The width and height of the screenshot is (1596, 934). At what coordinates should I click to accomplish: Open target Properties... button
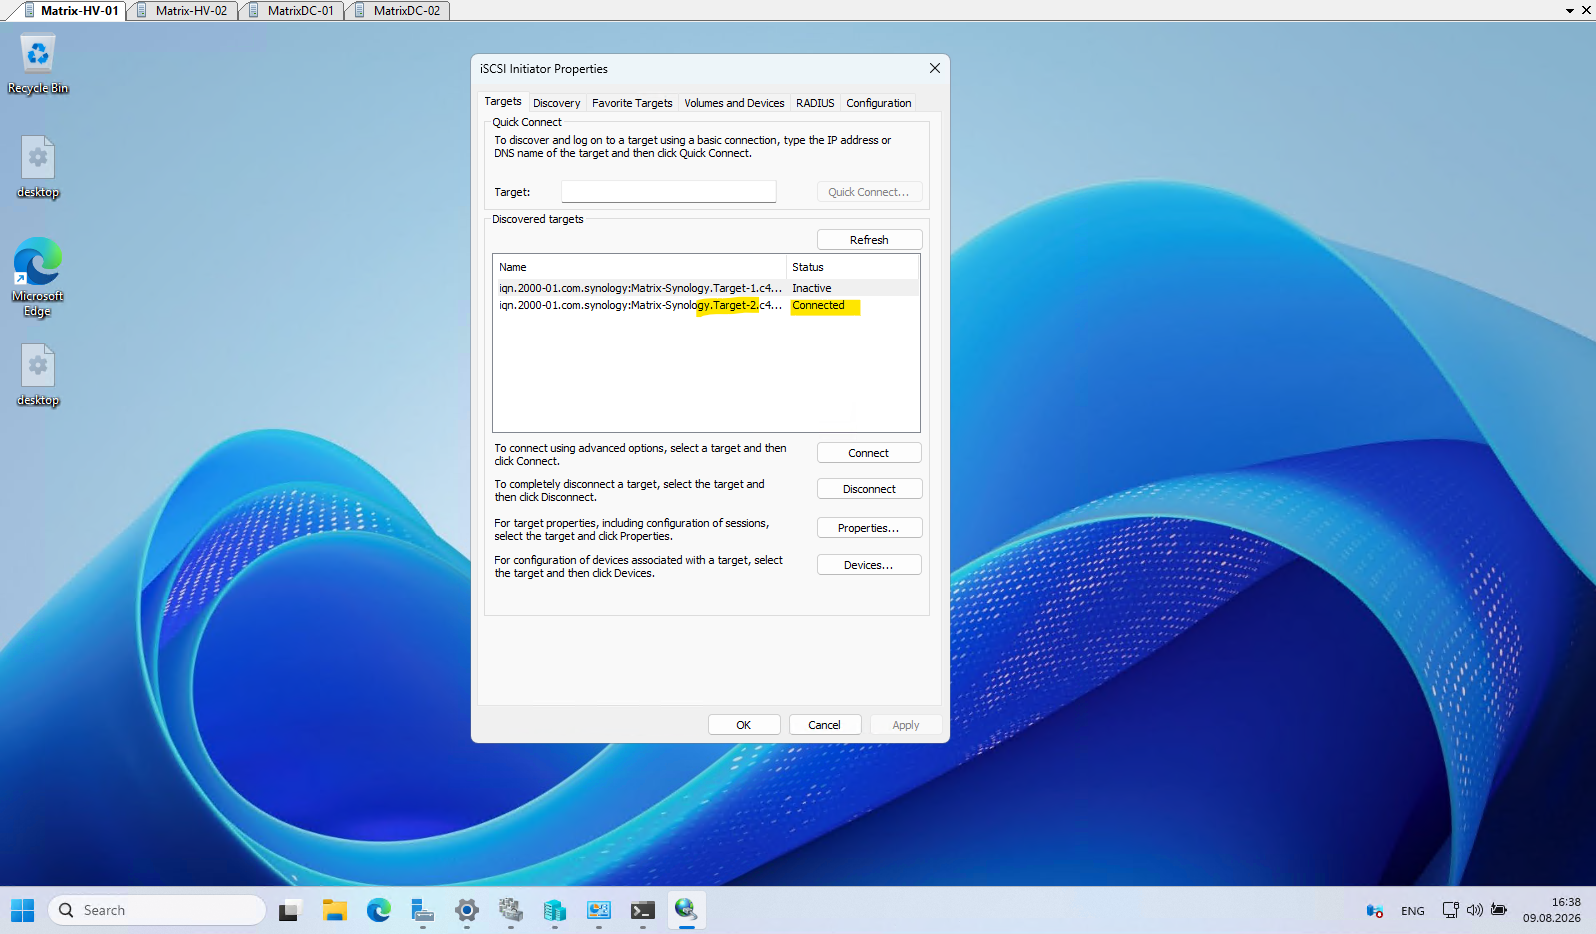(869, 528)
